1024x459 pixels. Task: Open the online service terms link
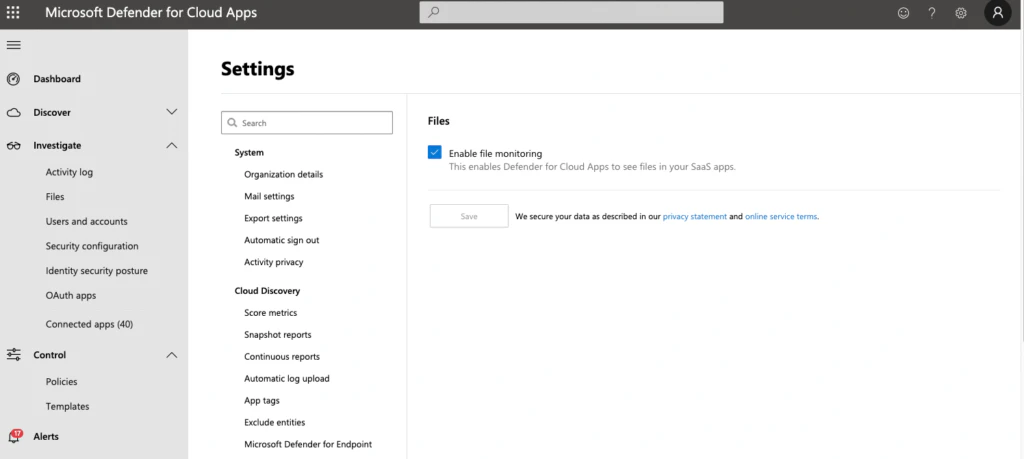click(781, 216)
